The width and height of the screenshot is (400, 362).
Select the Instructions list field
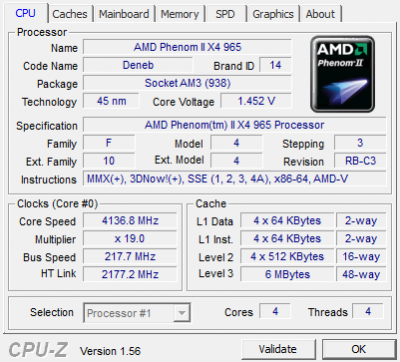(x=235, y=179)
